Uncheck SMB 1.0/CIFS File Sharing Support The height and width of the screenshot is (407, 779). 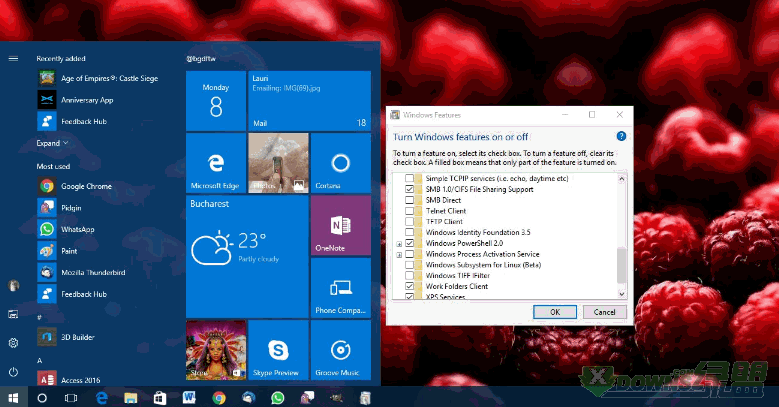409,189
